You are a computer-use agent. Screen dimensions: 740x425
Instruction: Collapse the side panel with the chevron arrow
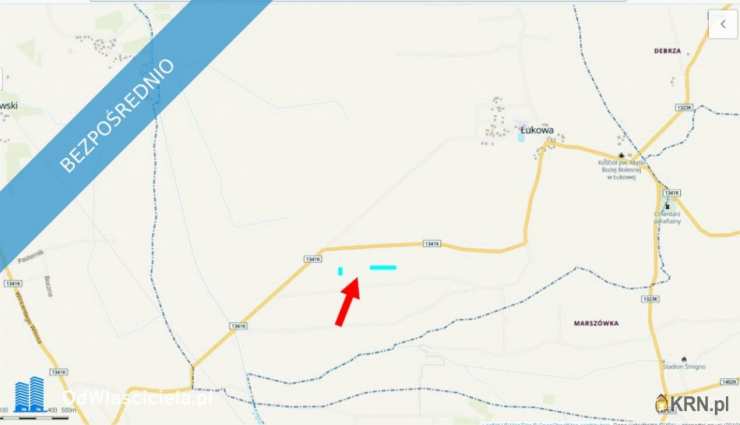tap(723, 24)
